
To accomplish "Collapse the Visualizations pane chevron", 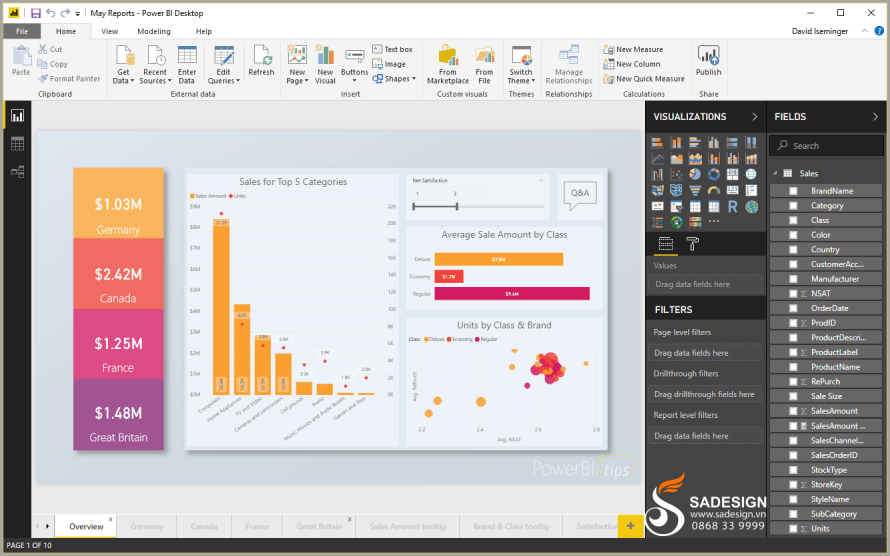I will (754, 117).
